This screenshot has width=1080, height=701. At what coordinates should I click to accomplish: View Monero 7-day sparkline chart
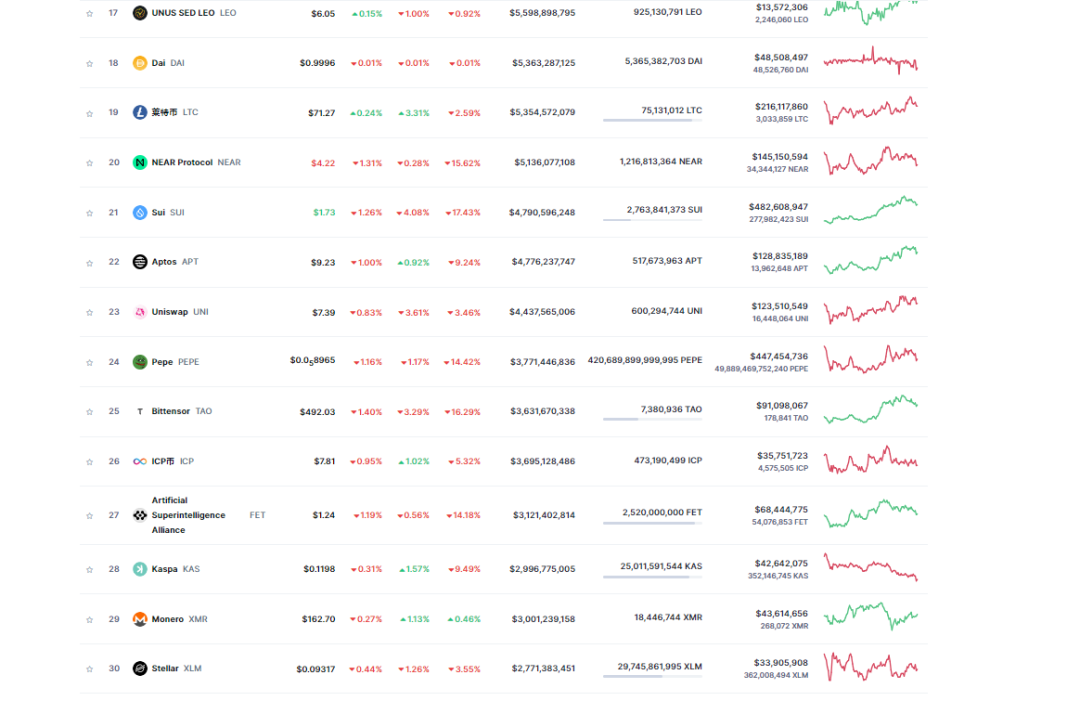(x=871, y=616)
